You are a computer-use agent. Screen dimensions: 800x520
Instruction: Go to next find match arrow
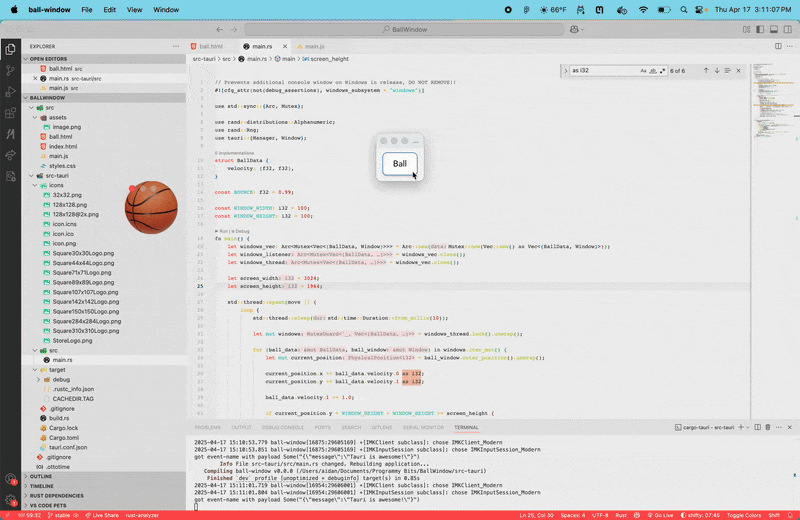[x=717, y=71]
